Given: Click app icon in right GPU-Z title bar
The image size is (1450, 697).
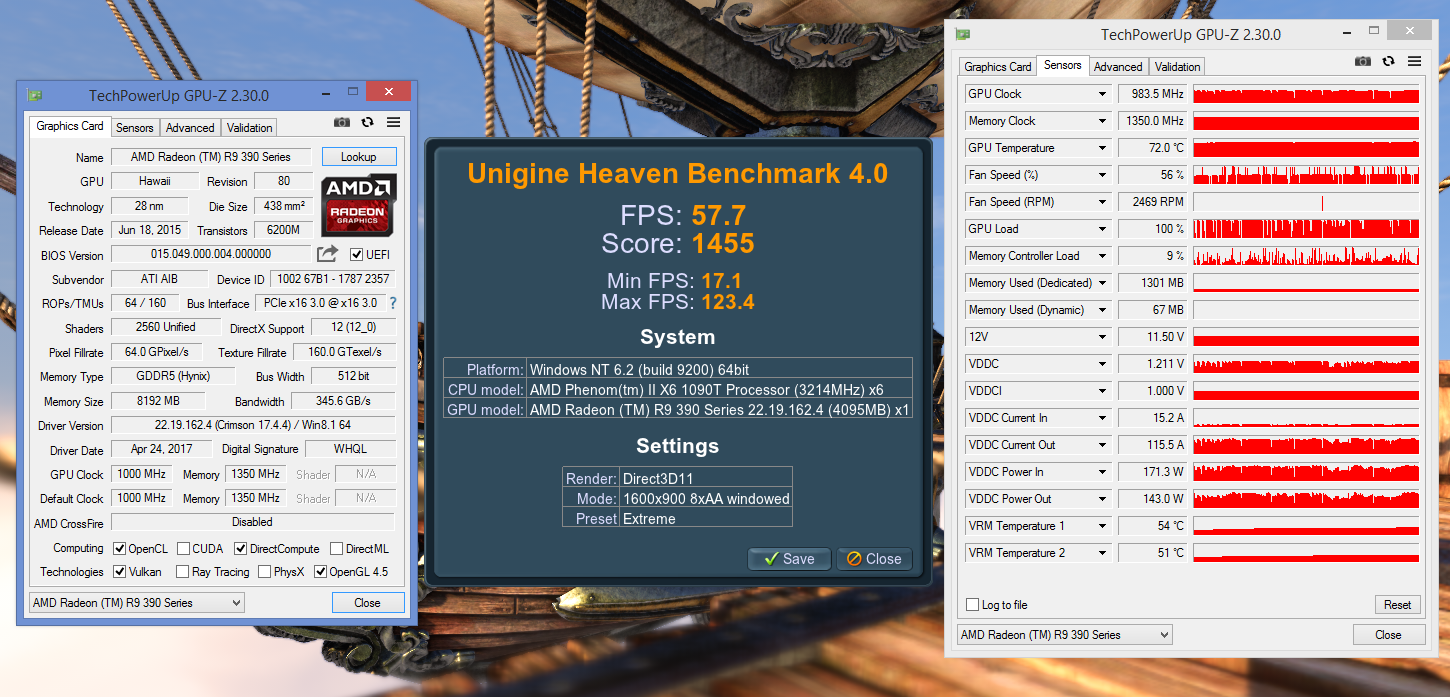Looking at the screenshot, I should tap(962, 34).
